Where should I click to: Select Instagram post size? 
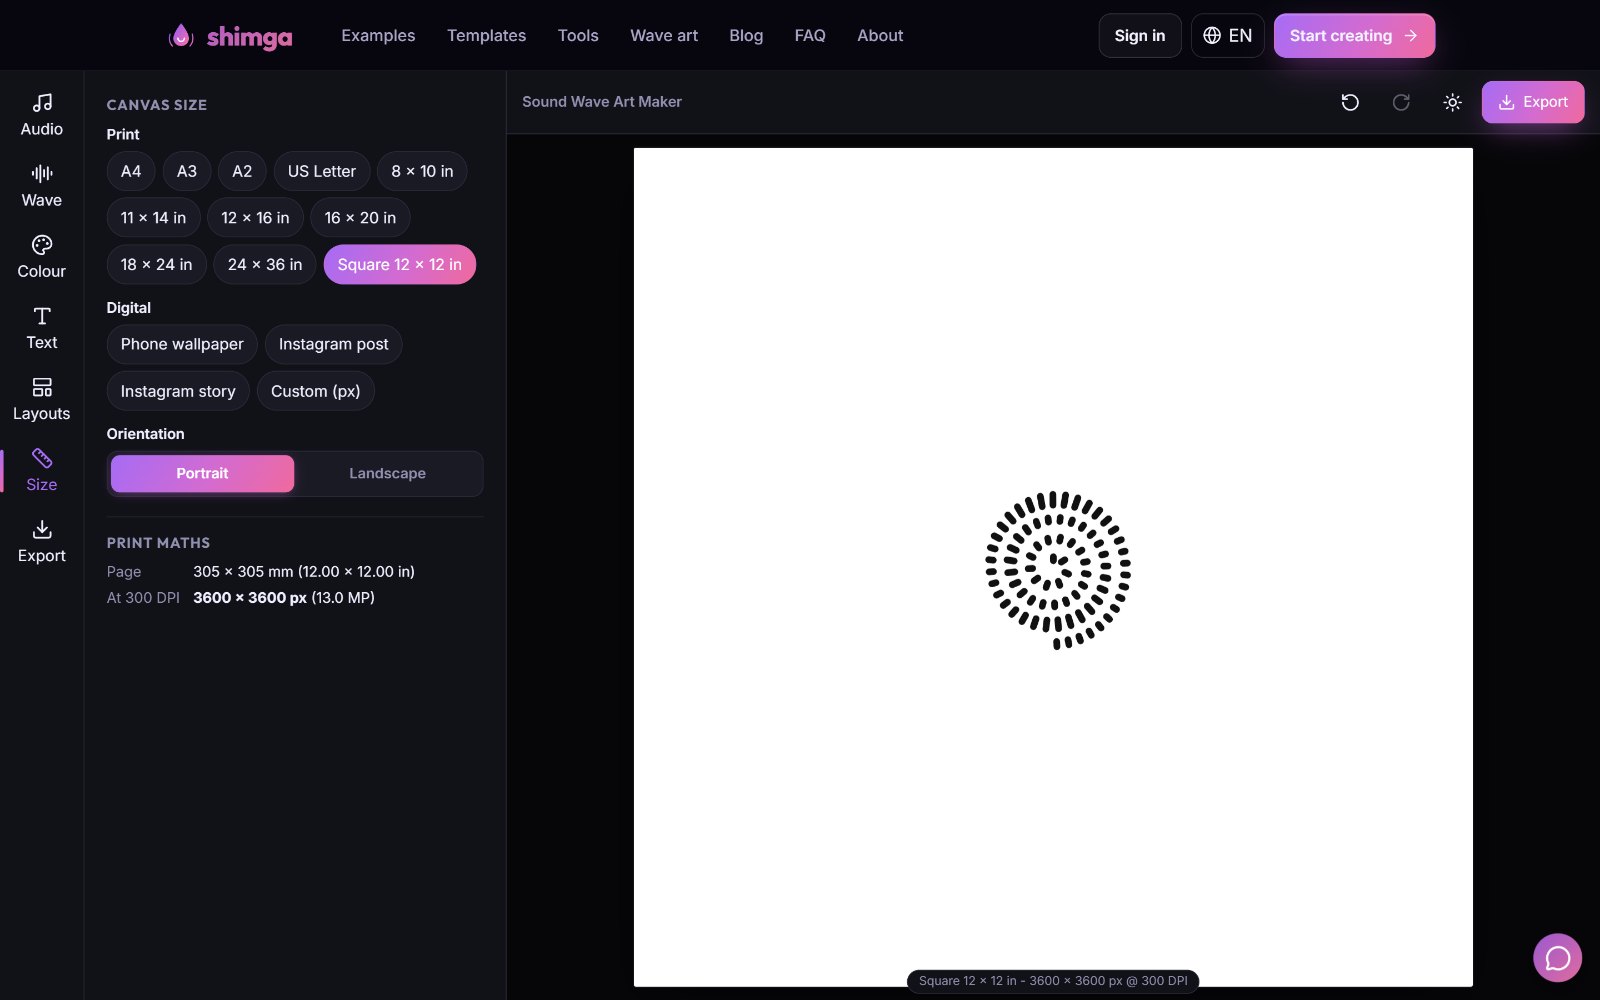click(x=334, y=345)
